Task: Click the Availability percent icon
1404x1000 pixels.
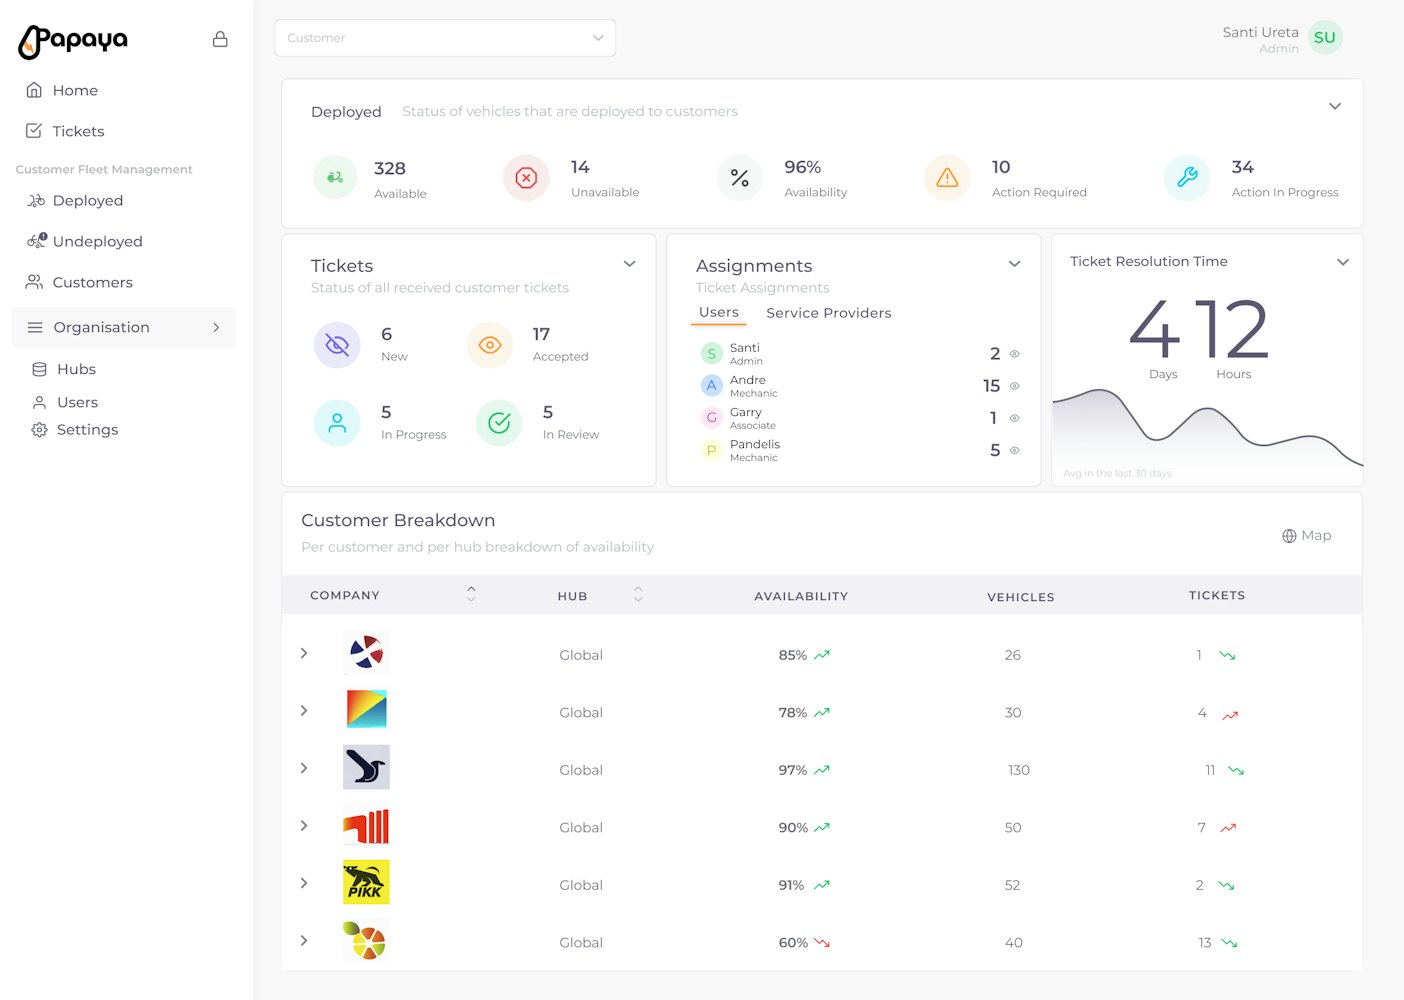Action: pos(740,178)
